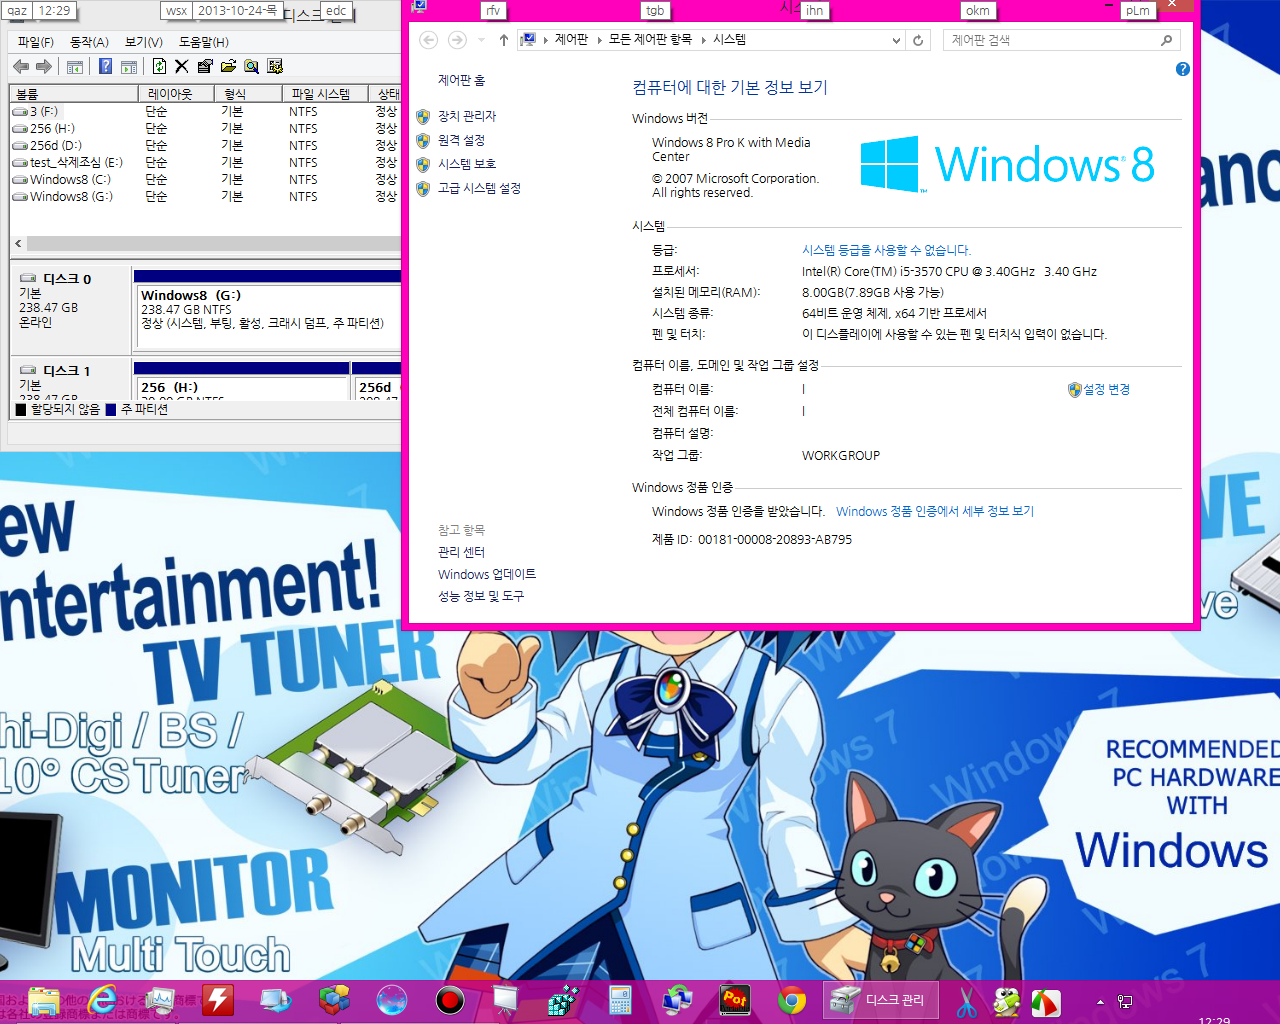Open 장치 관리자 (Device Manager) link
1280x1024 pixels.
[467, 116]
